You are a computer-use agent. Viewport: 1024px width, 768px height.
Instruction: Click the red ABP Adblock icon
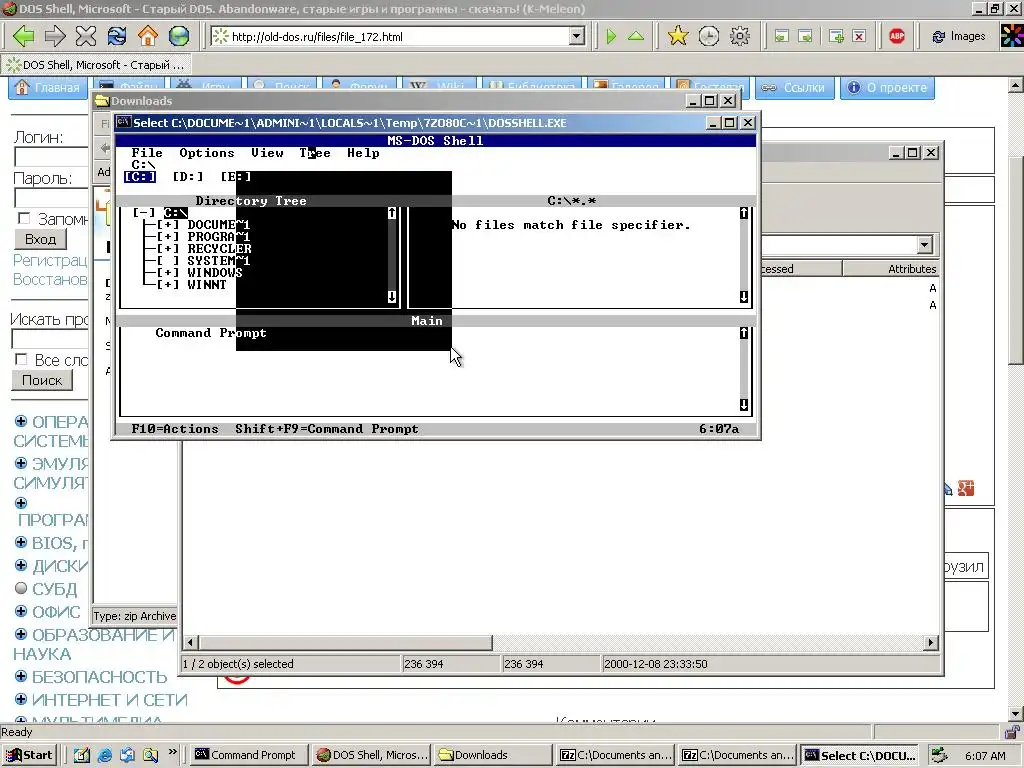coord(897,36)
